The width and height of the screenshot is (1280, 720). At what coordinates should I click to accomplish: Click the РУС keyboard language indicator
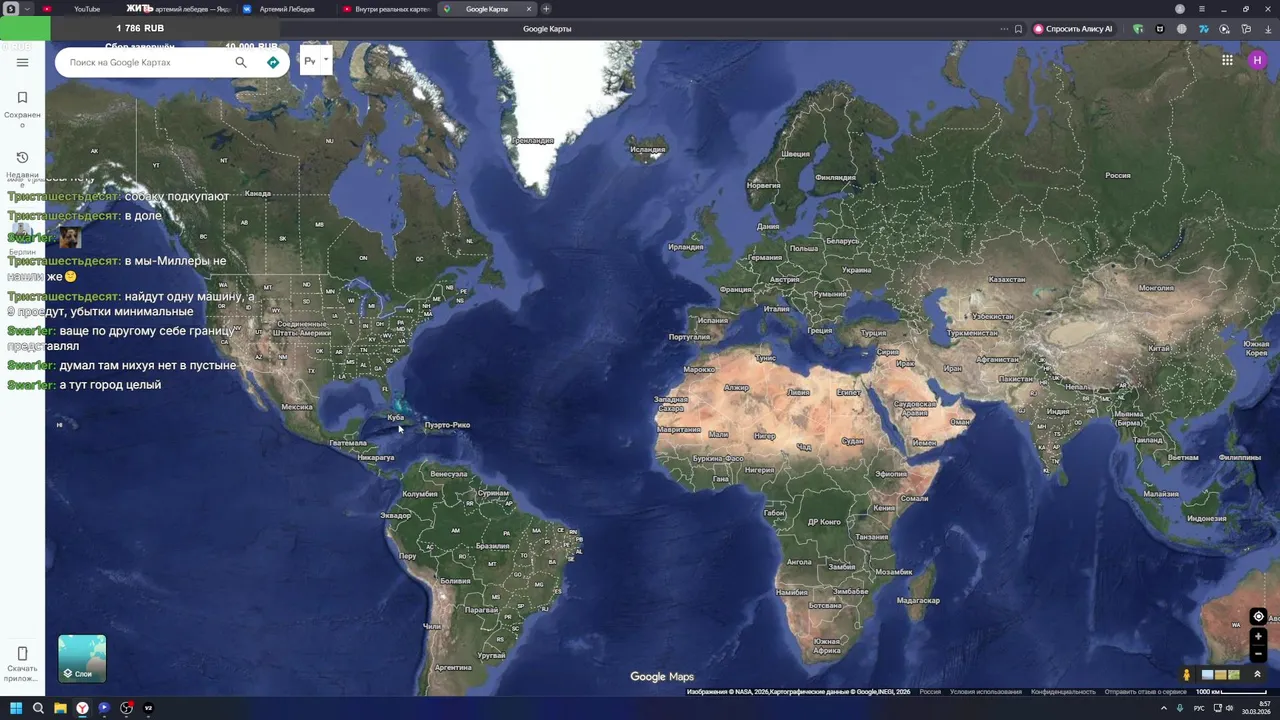[1198, 708]
